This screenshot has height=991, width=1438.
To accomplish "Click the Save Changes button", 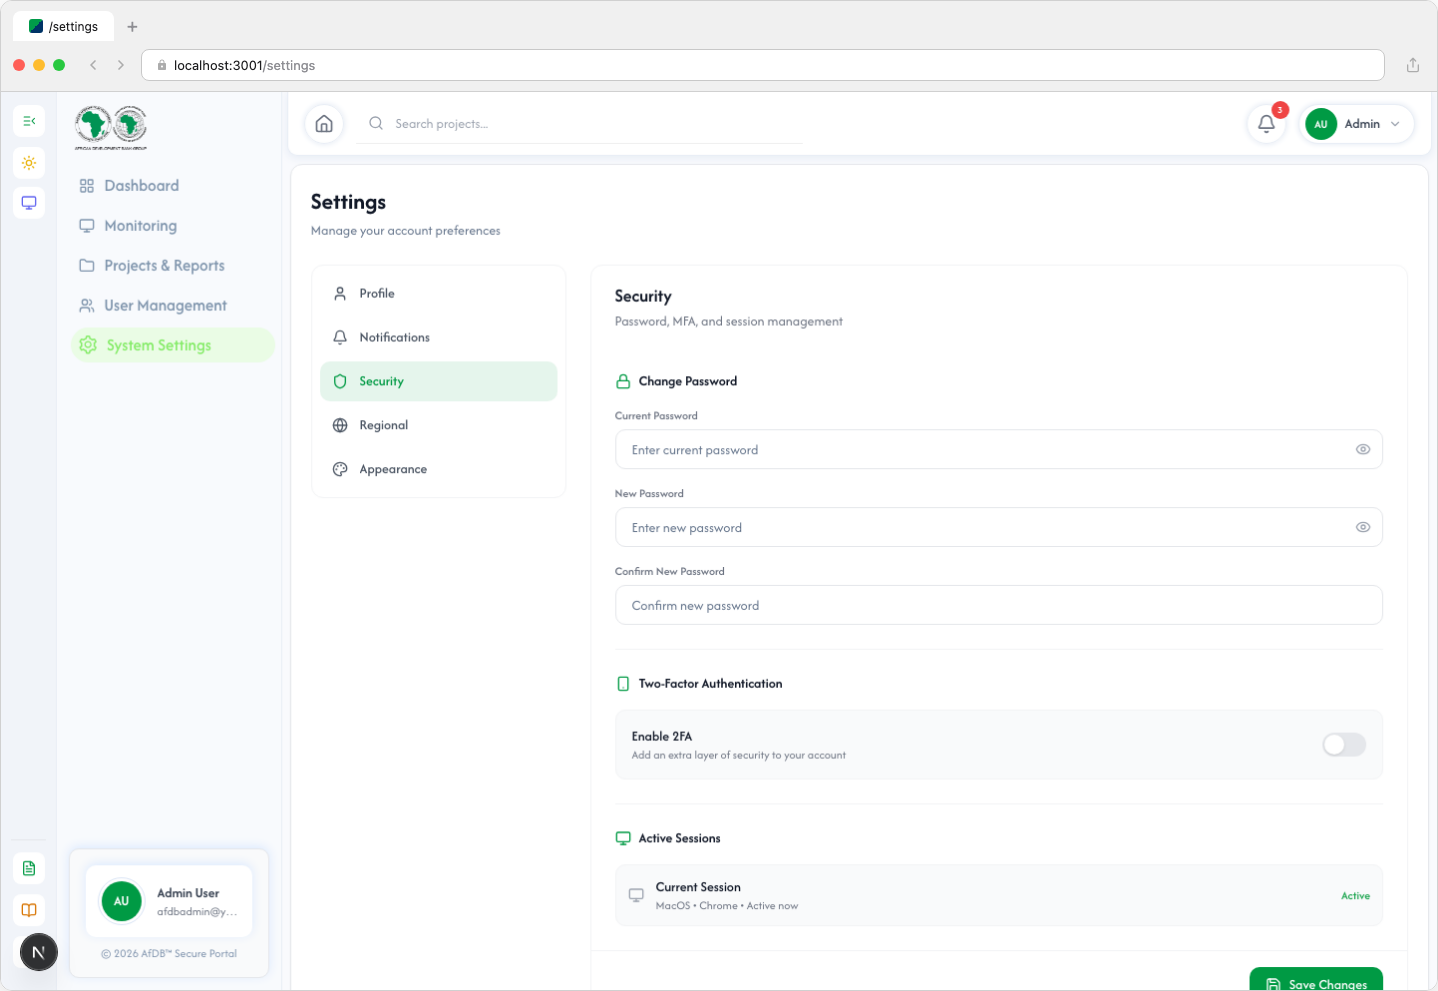I will pyautogui.click(x=1316, y=980).
